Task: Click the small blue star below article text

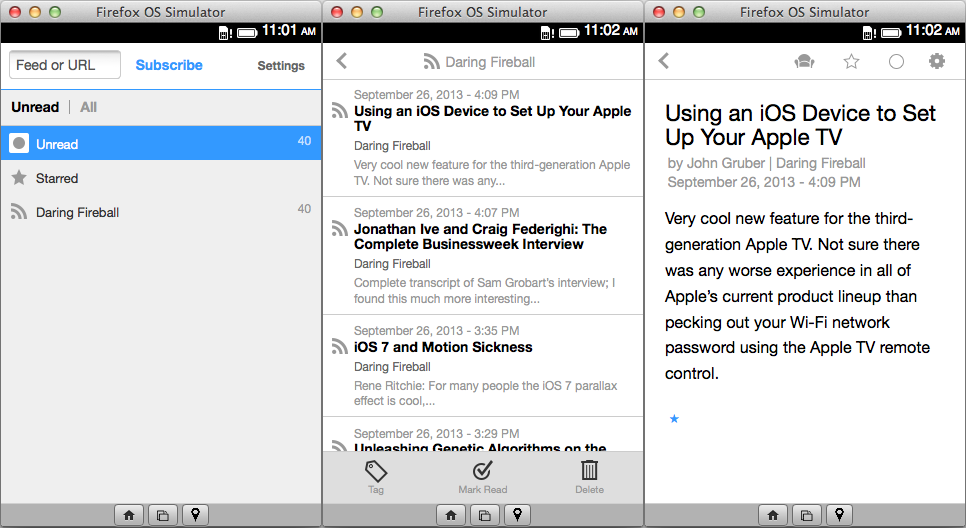Action: 674,419
